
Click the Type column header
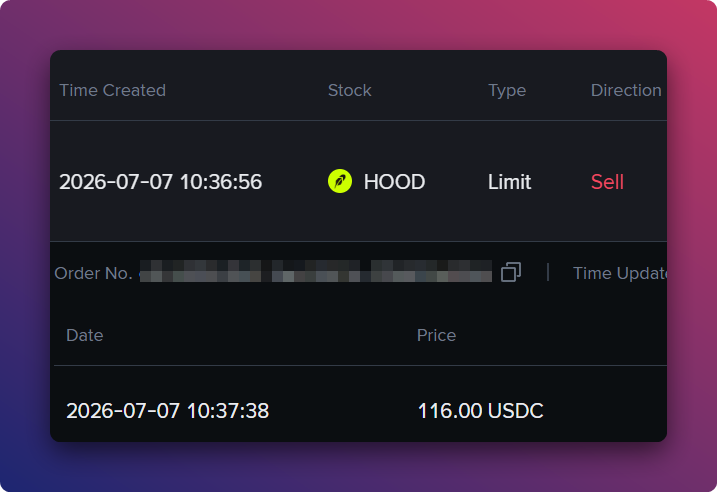(507, 91)
